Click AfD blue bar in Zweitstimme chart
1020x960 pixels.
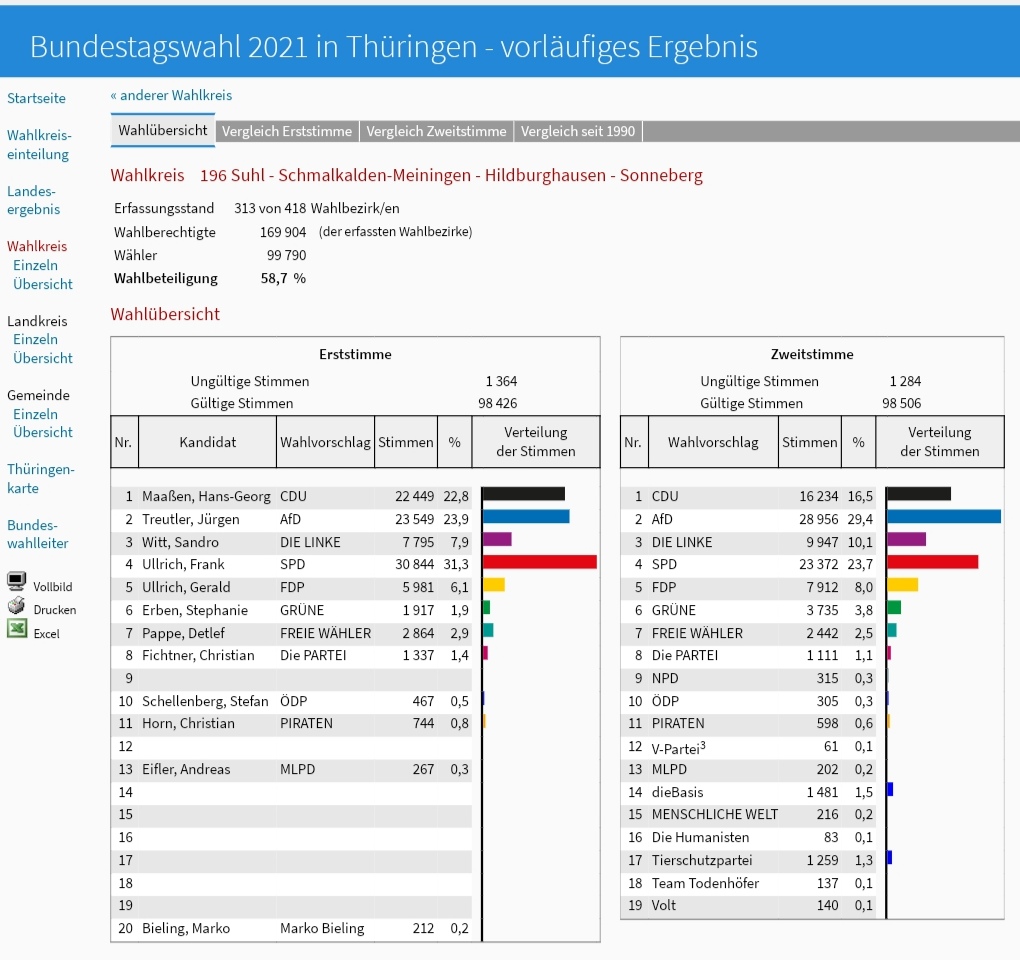pyautogui.click(x=944, y=516)
